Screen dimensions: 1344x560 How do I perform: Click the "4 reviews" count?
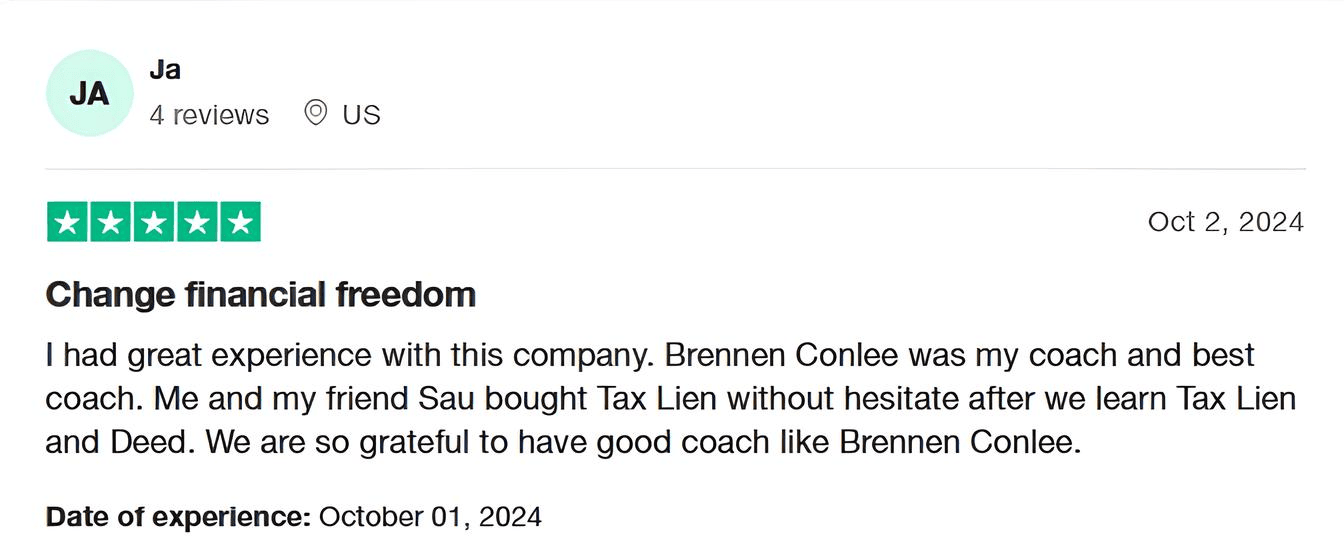[209, 115]
